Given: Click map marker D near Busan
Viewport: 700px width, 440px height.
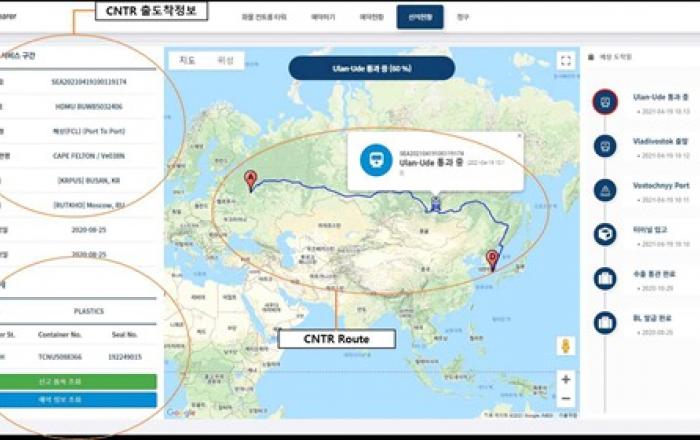Looking at the screenshot, I should [492, 258].
